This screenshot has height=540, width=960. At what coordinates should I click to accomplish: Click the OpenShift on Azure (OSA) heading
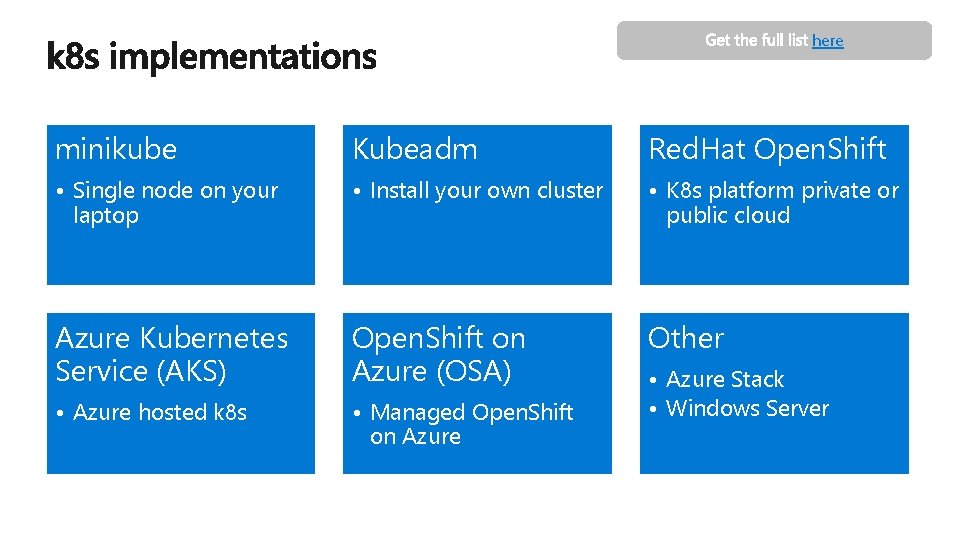pos(438,354)
